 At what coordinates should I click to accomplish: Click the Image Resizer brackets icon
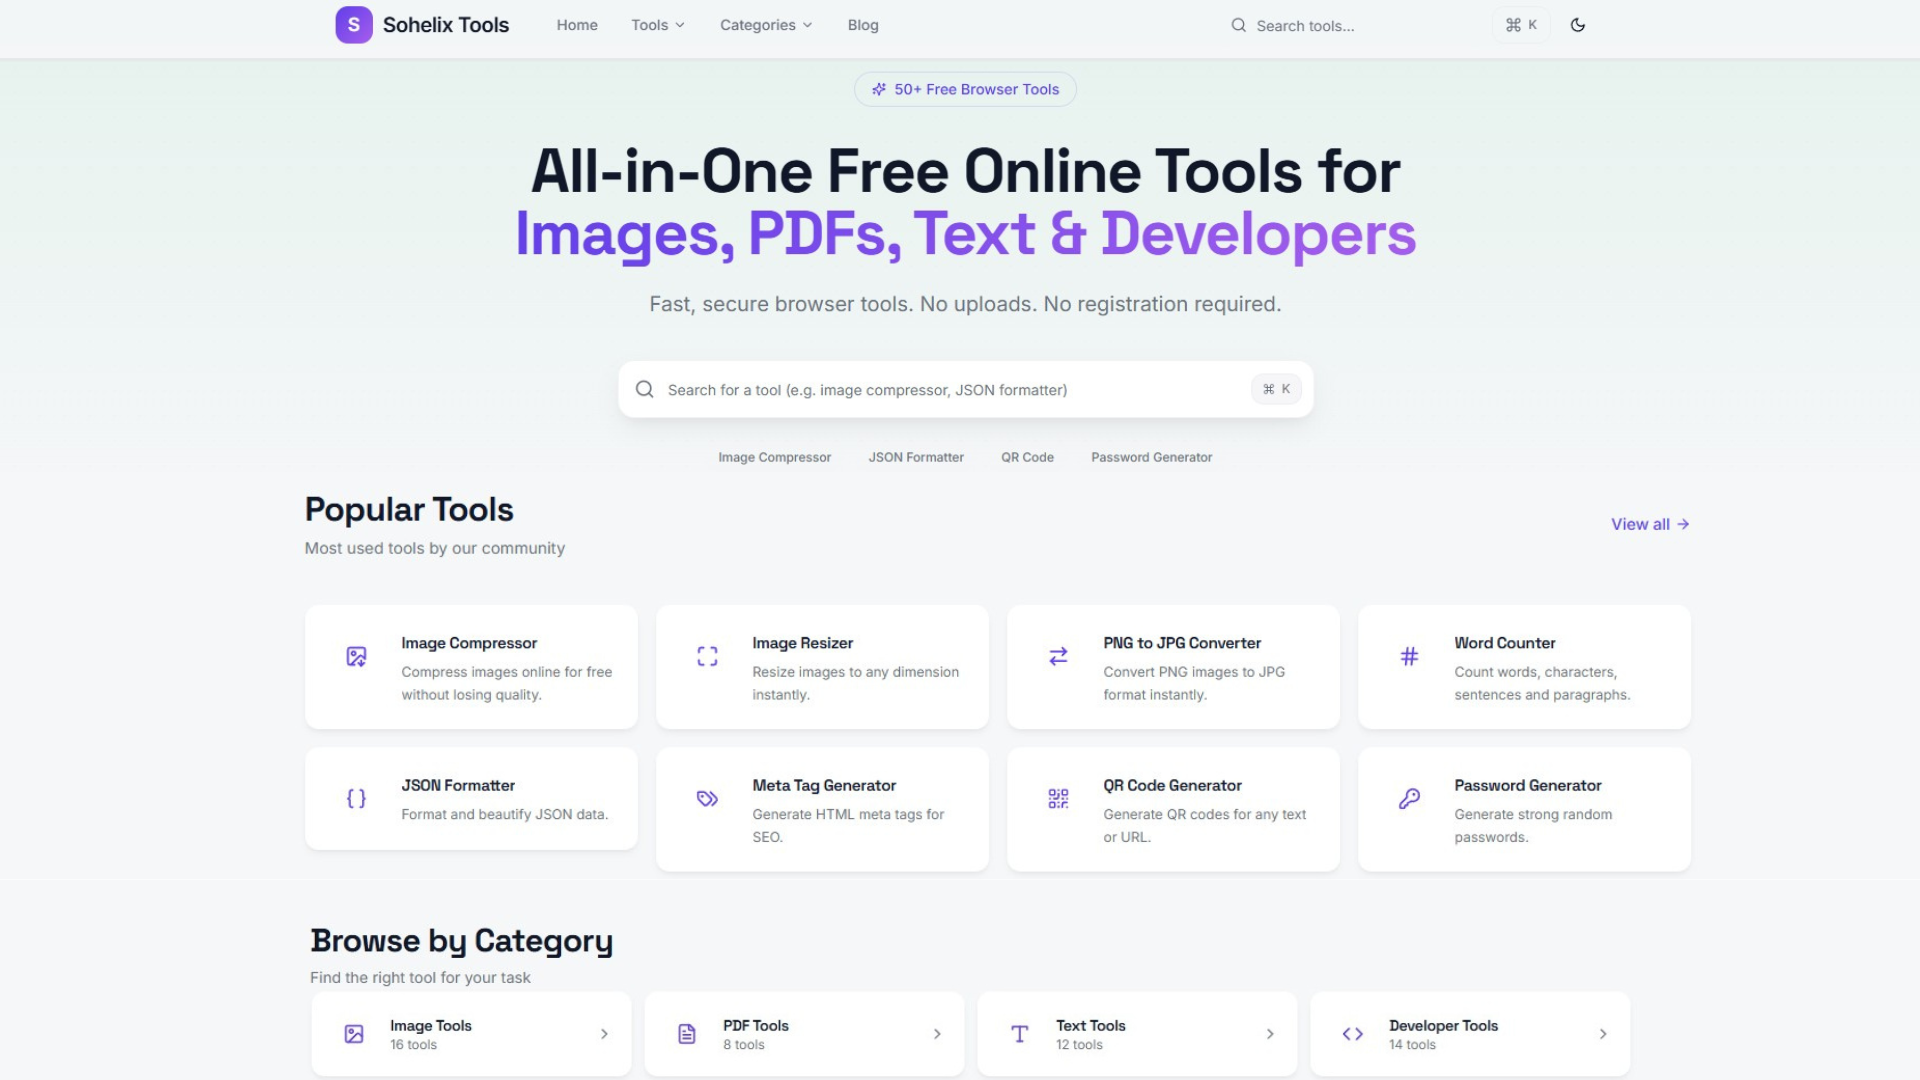tap(707, 657)
